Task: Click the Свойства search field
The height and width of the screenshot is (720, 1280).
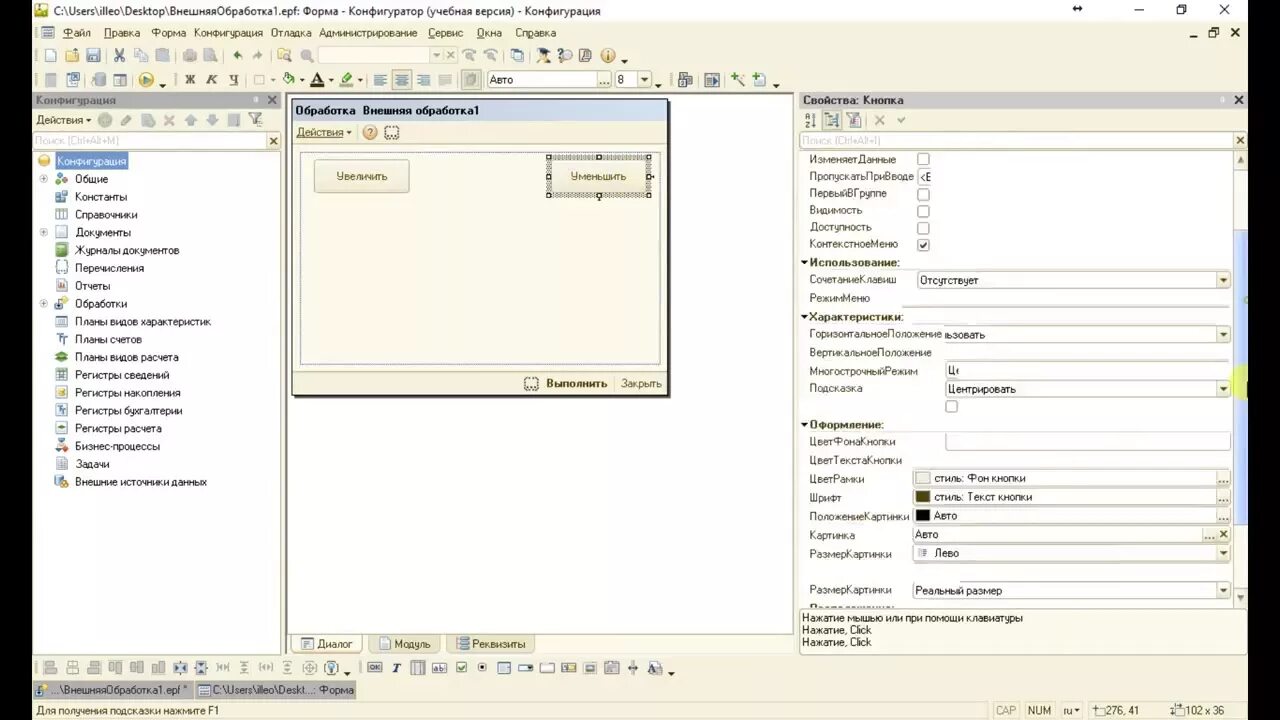Action: click(x=1017, y=141)
